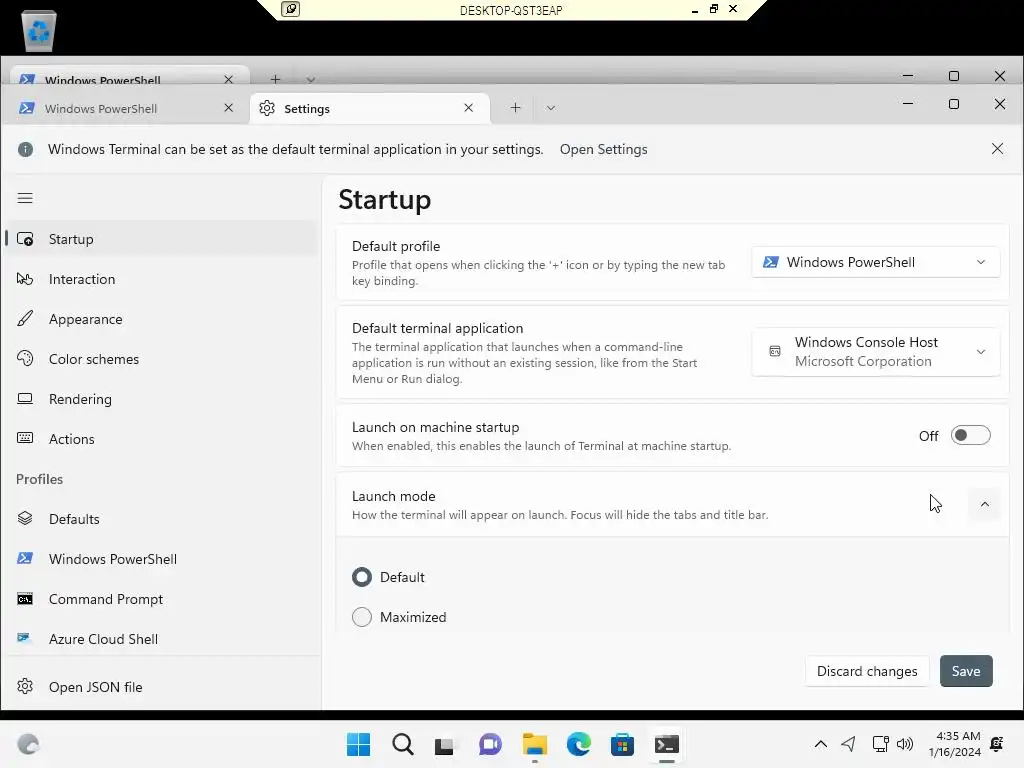The width and height of the screenshot is (1024, 768).
Task: Add a new tab with plus button
Action: click(x=515, y=108)
